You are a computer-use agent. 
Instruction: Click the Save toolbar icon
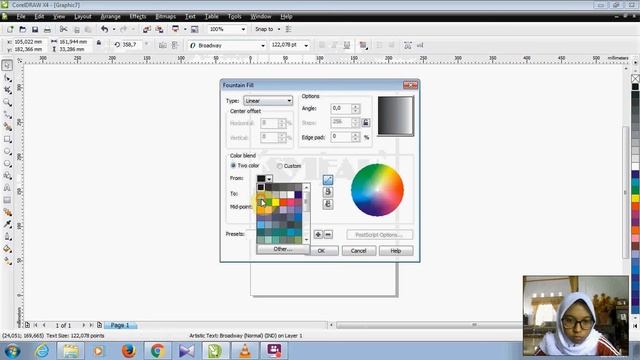(35, 29)
